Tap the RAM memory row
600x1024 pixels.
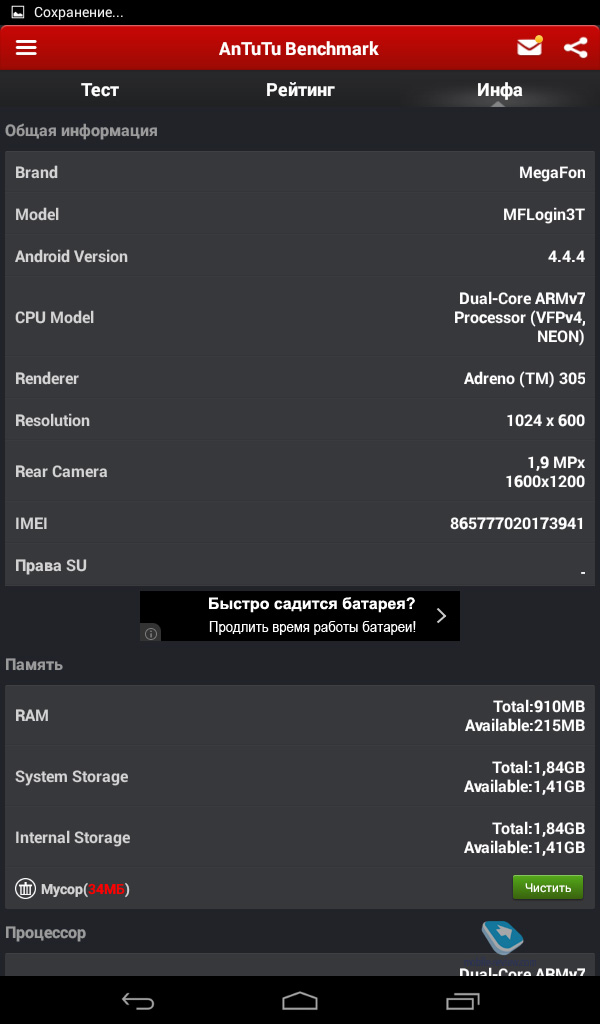pyautogui.click(x=300, y=716)
